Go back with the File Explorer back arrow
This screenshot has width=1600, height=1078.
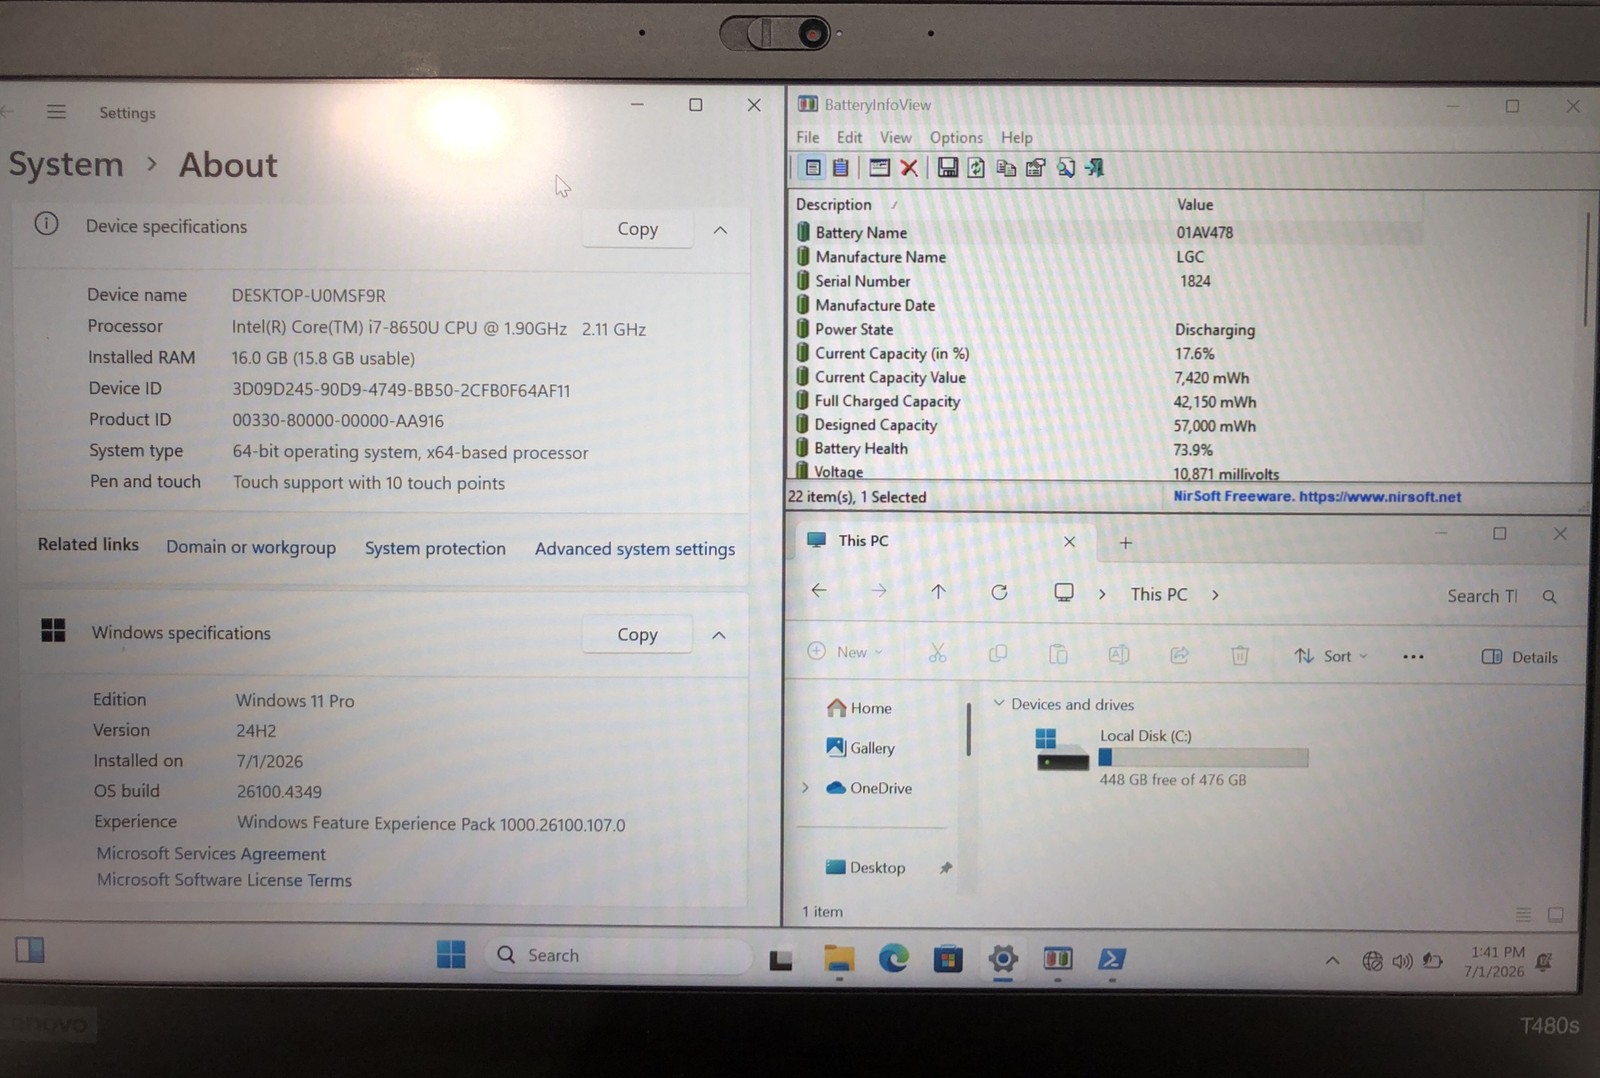819,591
